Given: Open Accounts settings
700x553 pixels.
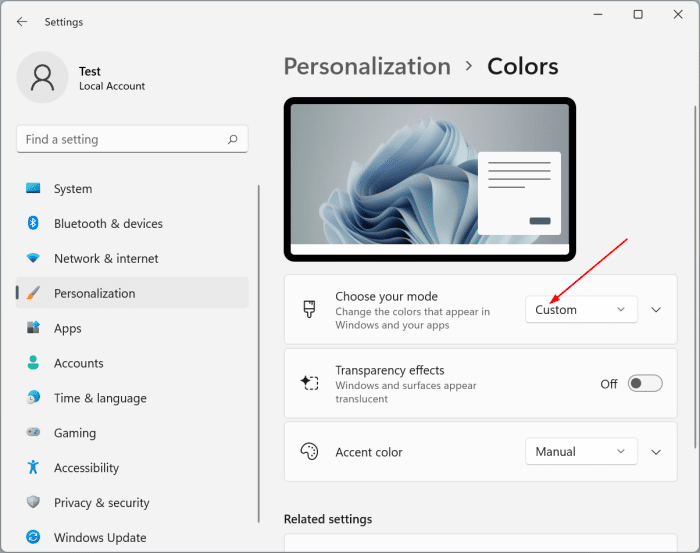Looking at the screenshot, I should tap(132, 363).
